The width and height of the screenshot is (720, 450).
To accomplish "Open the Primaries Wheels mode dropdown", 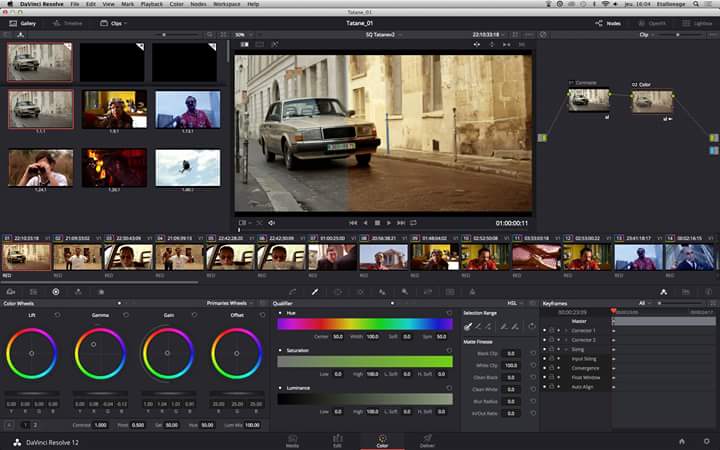I will coord(230,304).
